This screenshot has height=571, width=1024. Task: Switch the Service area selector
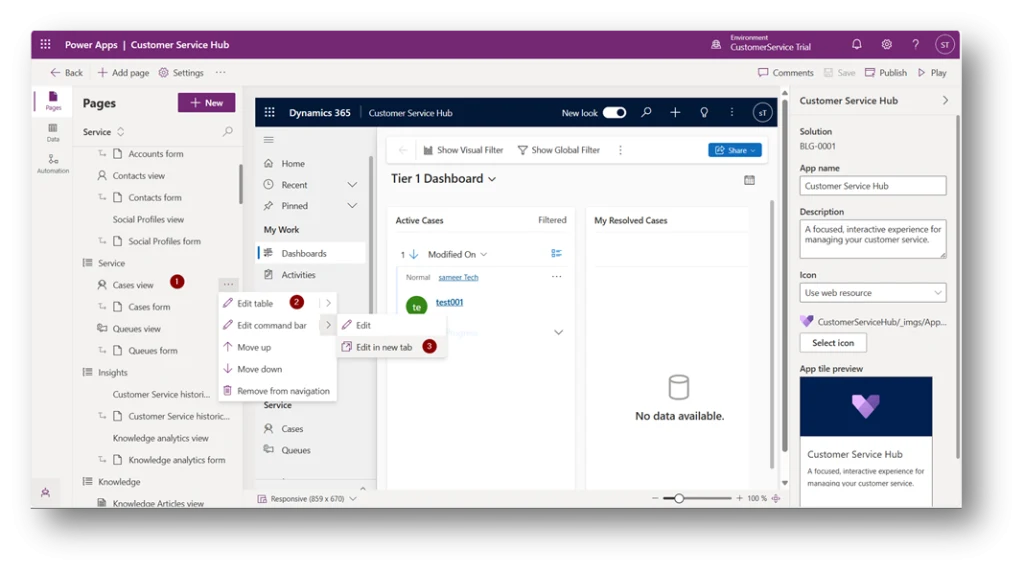(103, 131)
